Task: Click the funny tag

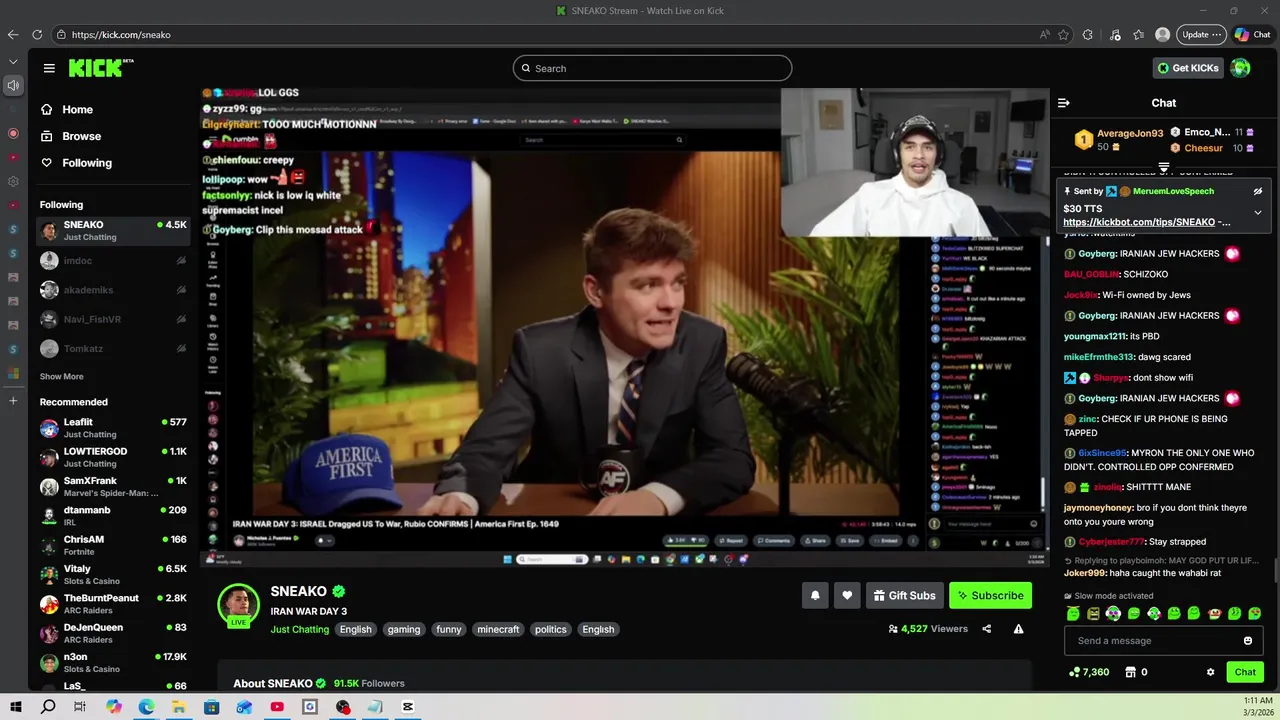Action: pyautogui.click(x=449, y=629)
